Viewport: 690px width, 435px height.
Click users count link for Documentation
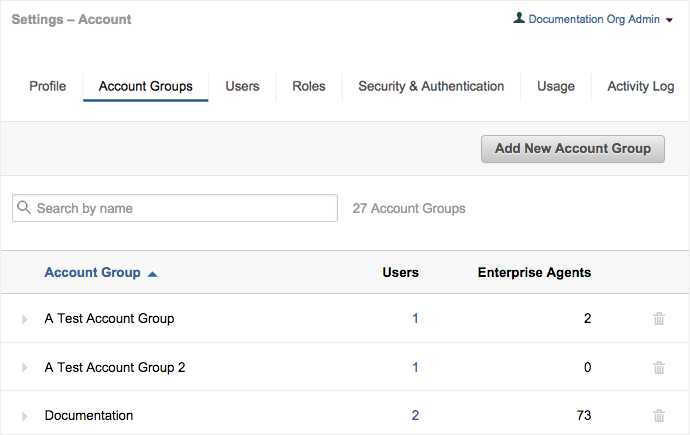415,416
